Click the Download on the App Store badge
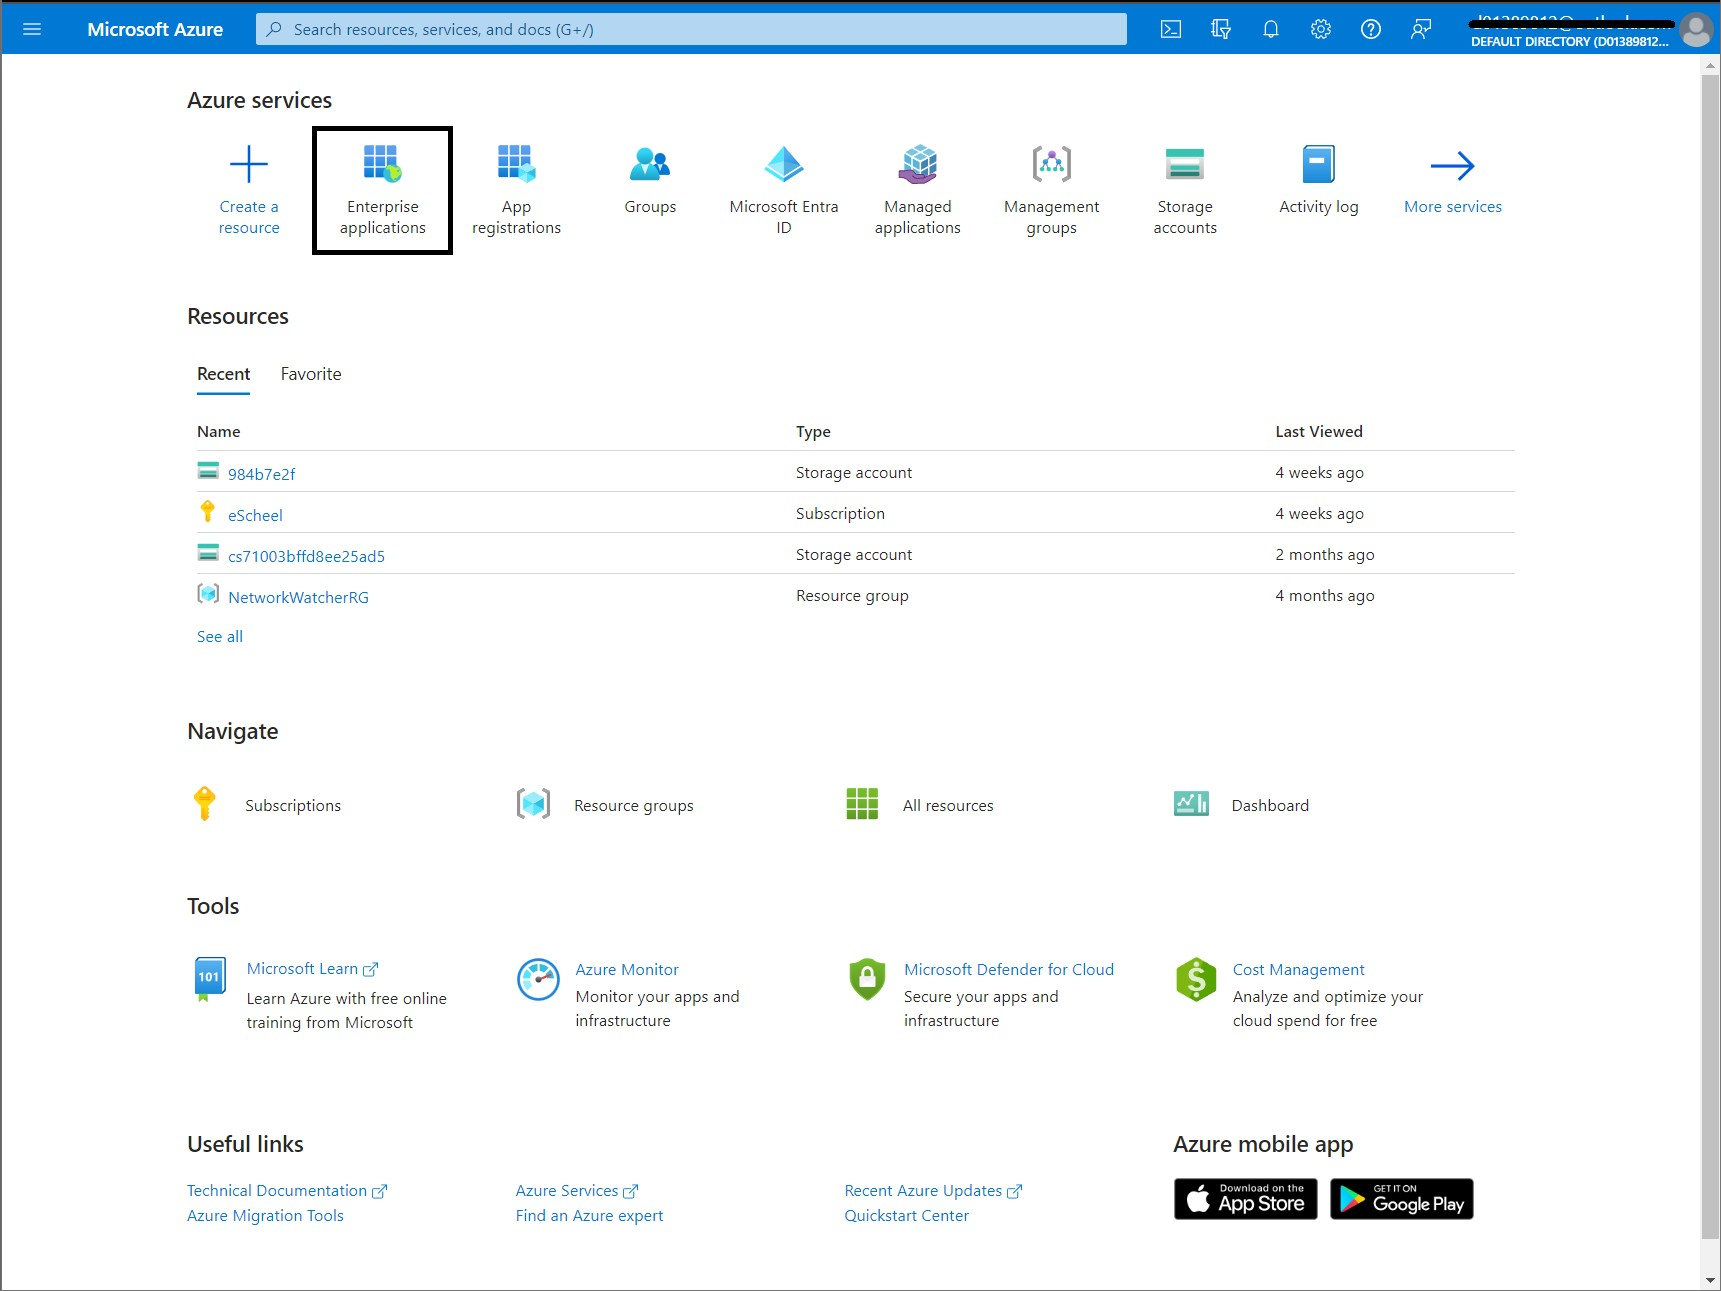 point(1245,1199)
